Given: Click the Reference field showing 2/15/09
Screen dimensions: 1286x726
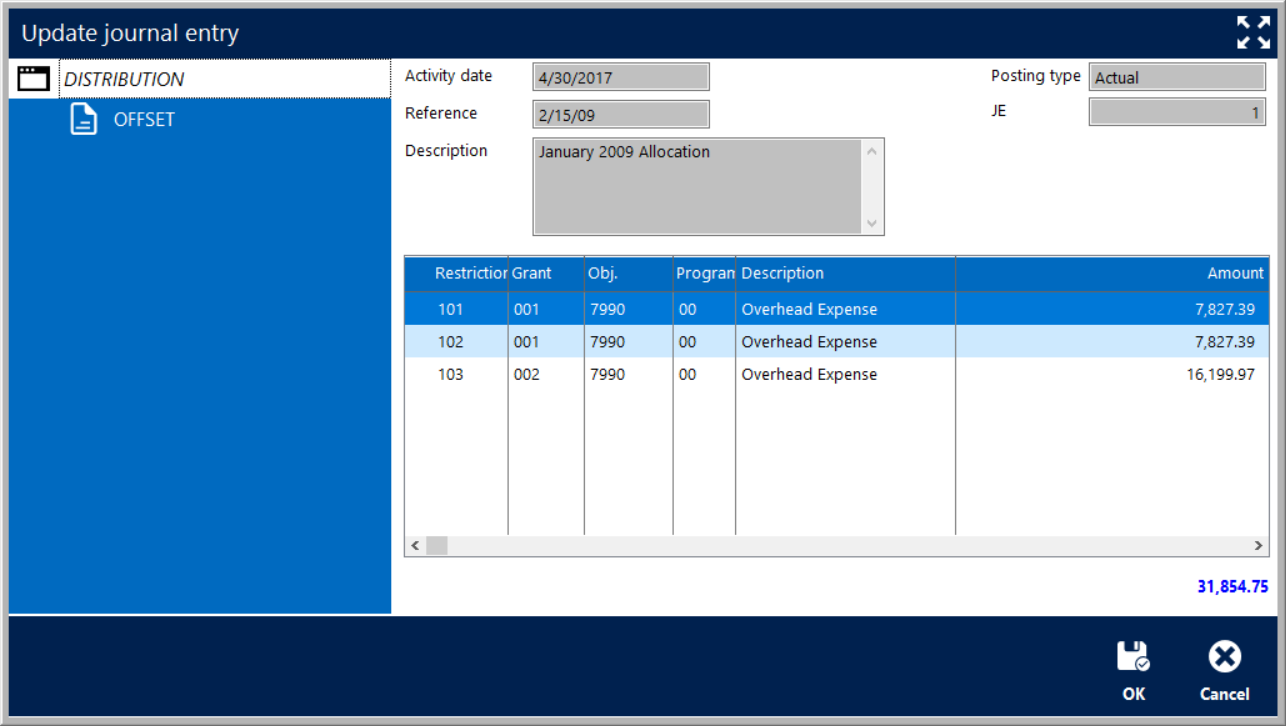Looking at the screenshot, I should click(621, 115).
